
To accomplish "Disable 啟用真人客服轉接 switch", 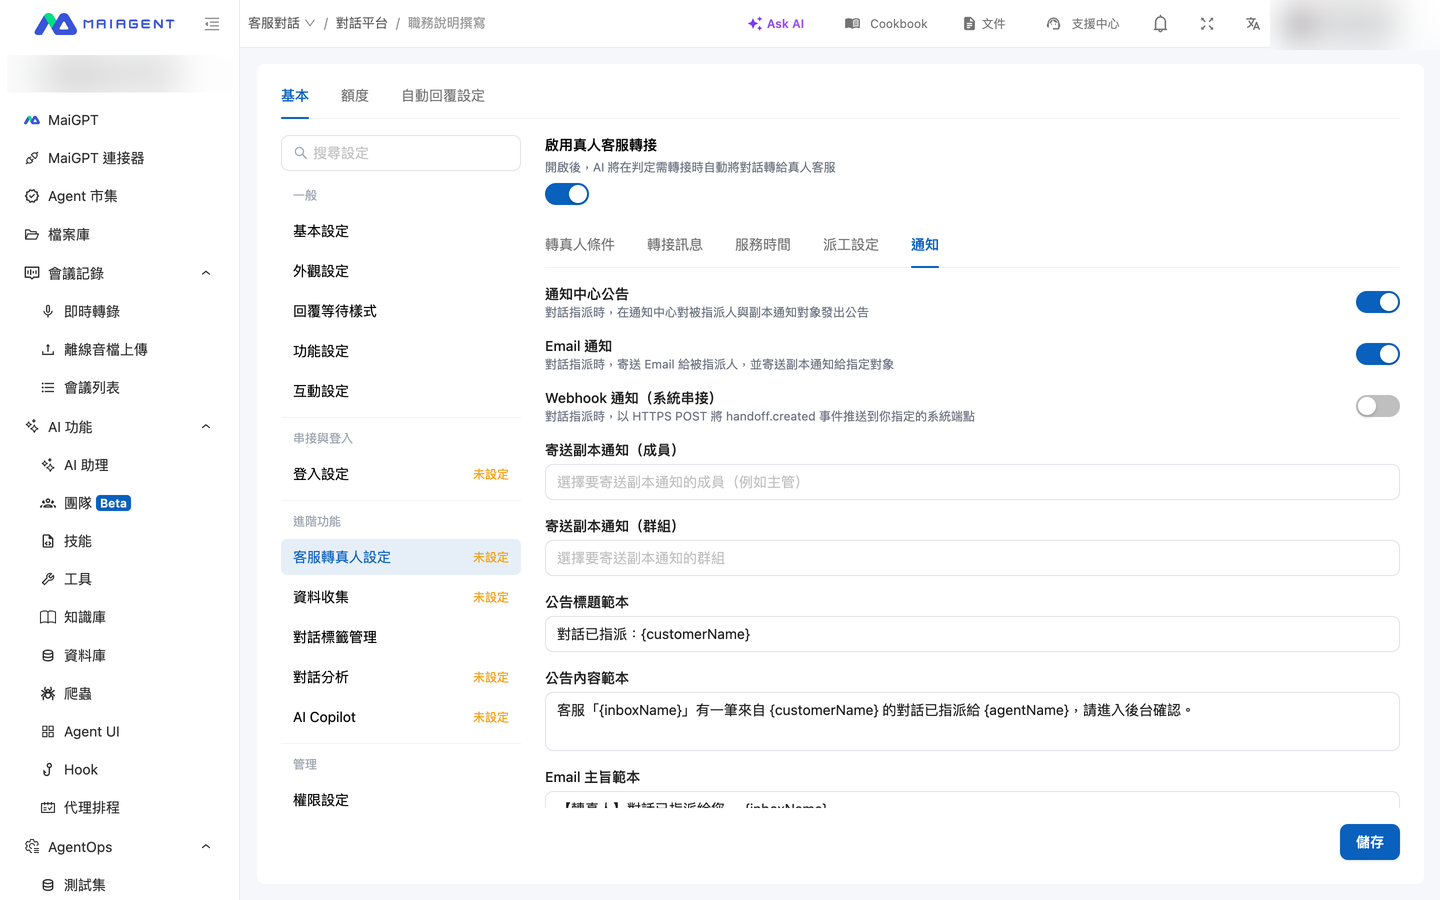I will coord(567,194).
